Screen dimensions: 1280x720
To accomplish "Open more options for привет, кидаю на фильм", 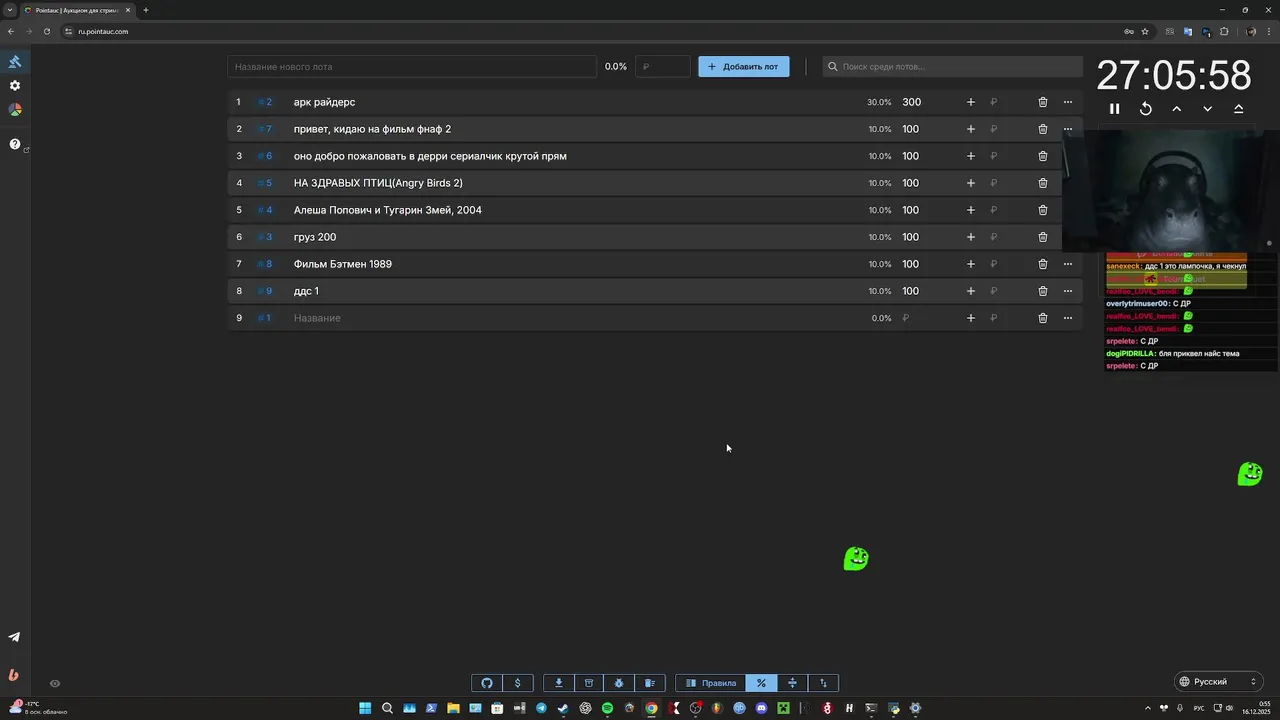I will pos(1068,129).
